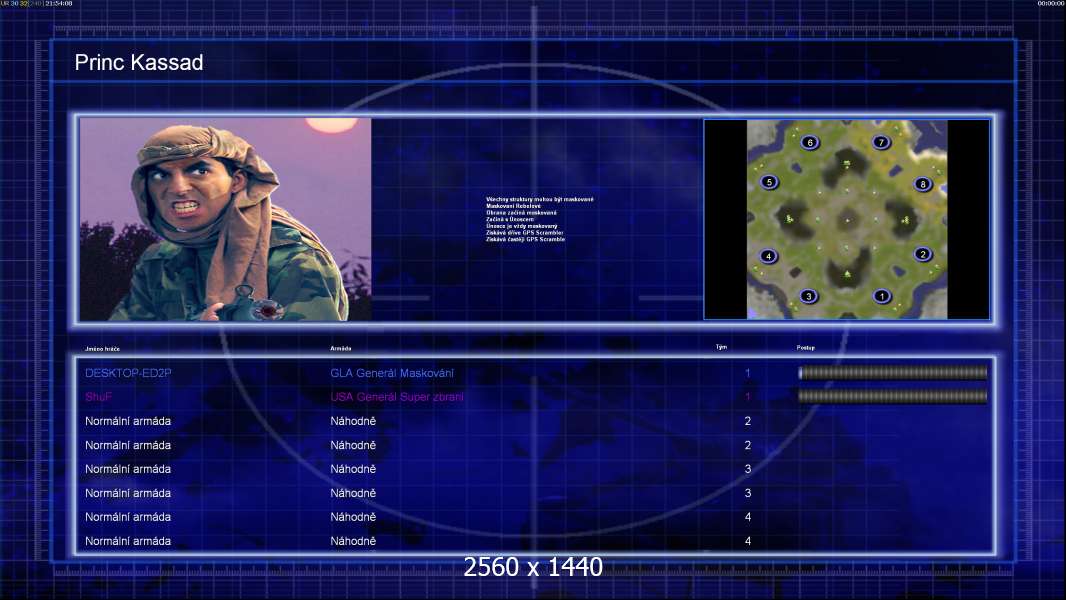
Task: Select player name 'ShuF'
Action: (x=98, y=397)
